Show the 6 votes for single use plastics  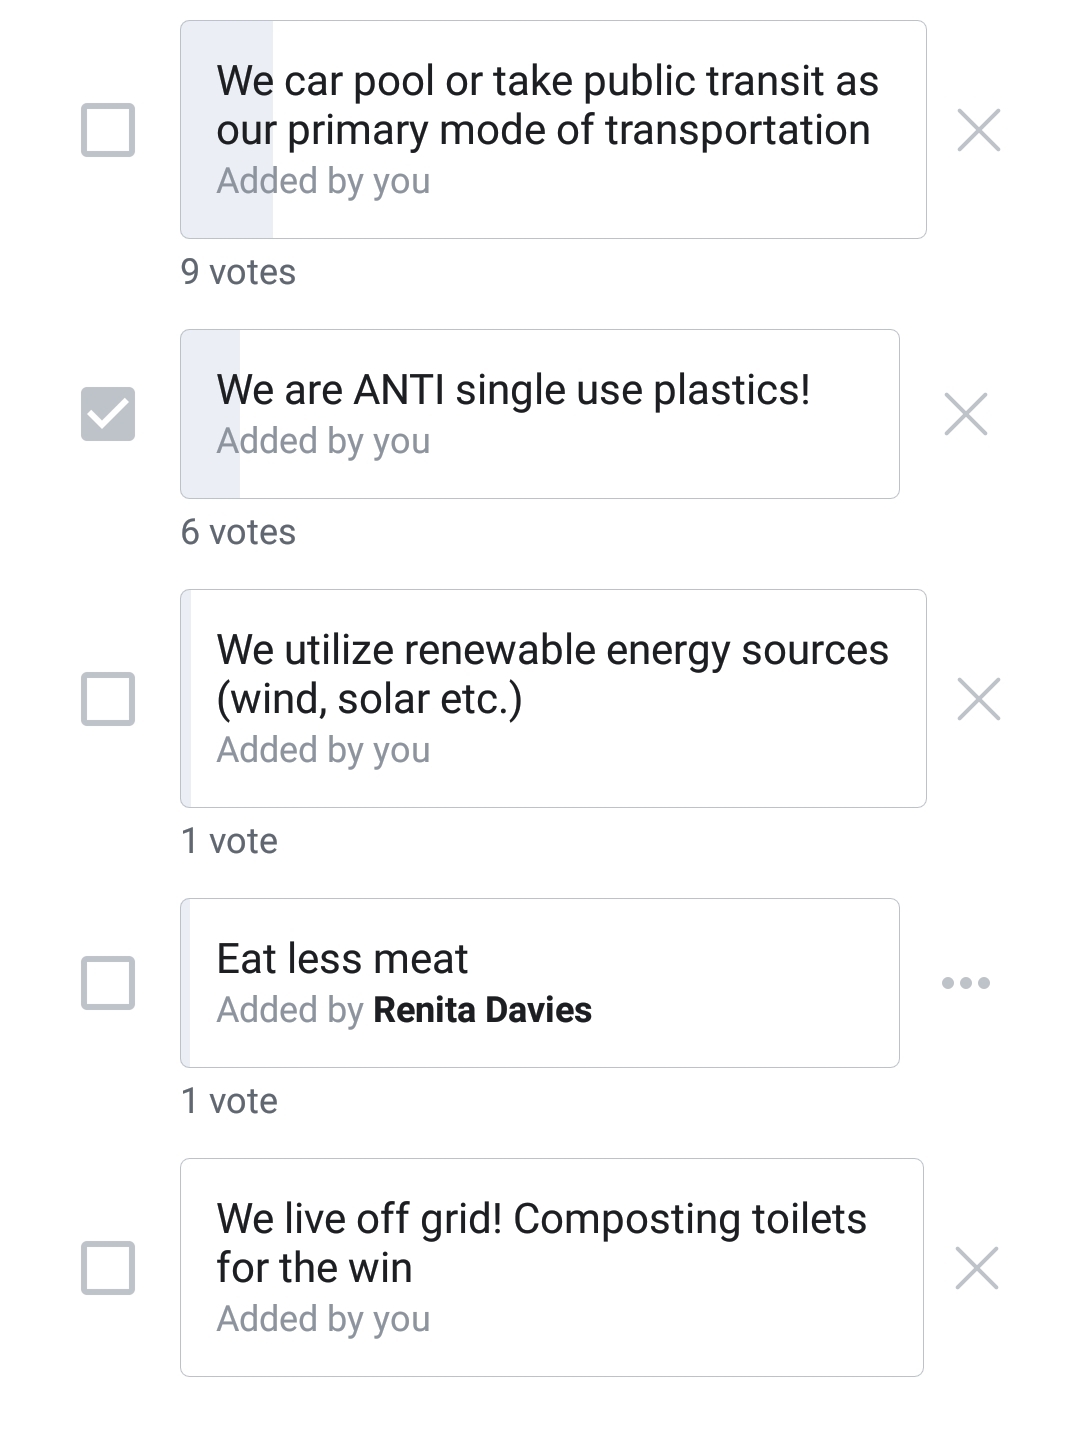[x=238, y=532]
